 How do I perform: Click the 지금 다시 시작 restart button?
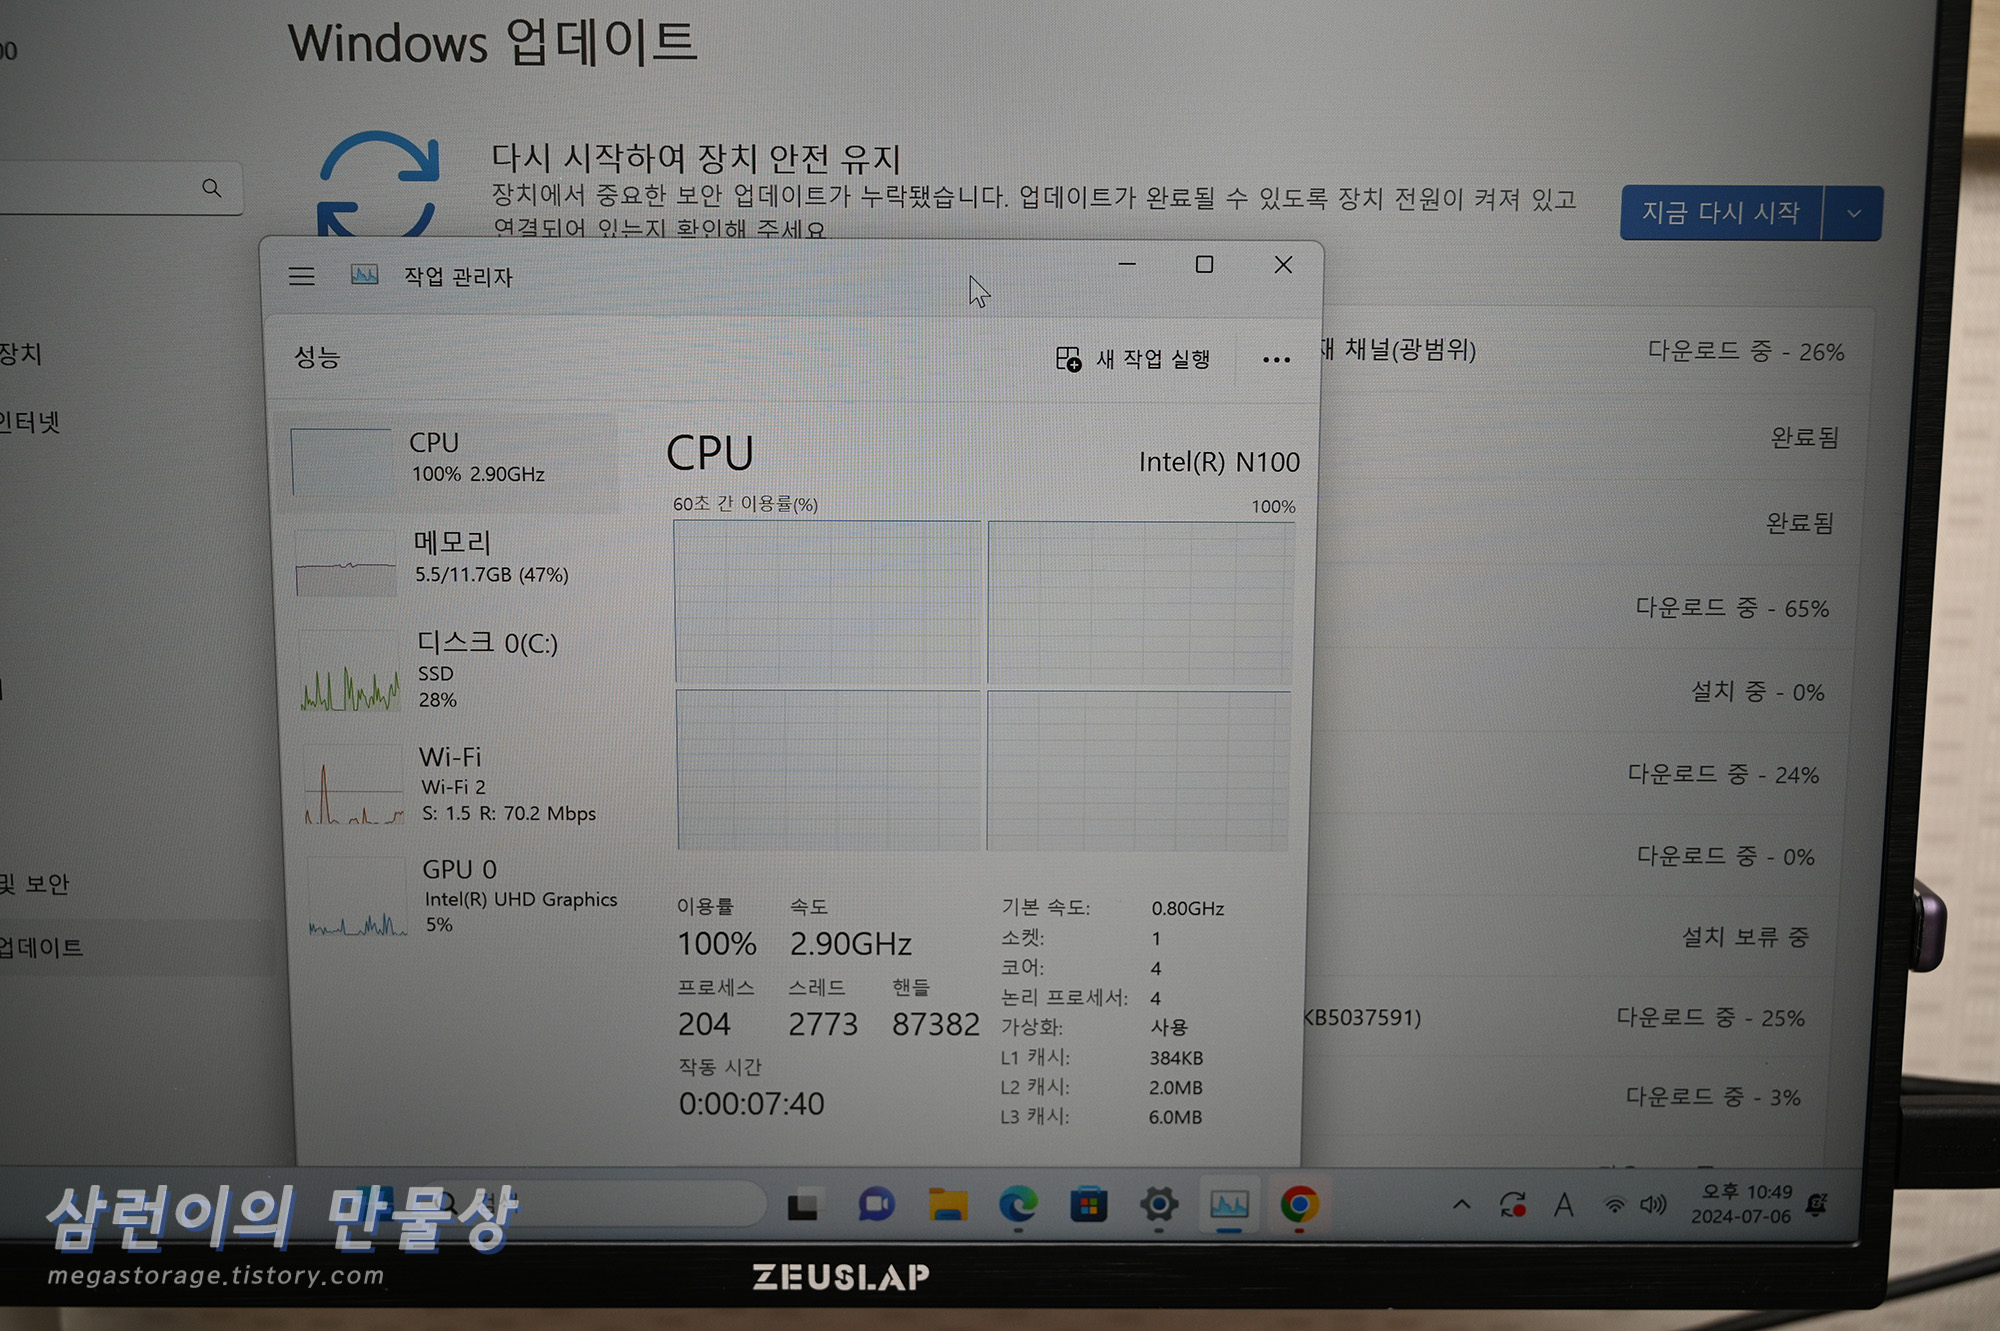pos(1720,213)
